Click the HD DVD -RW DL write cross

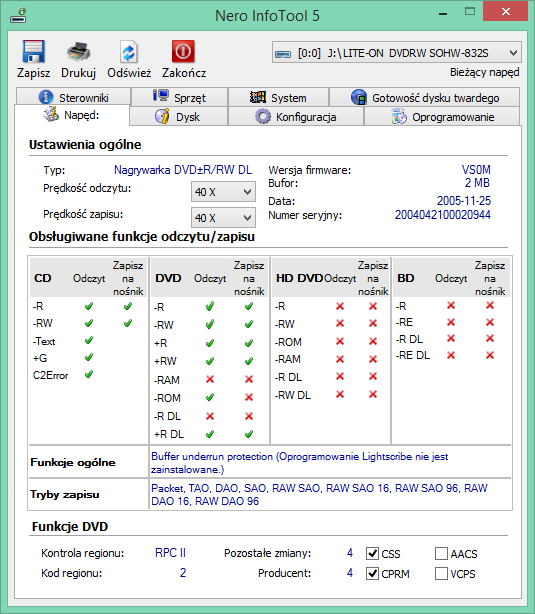click(x=373, y=394)
